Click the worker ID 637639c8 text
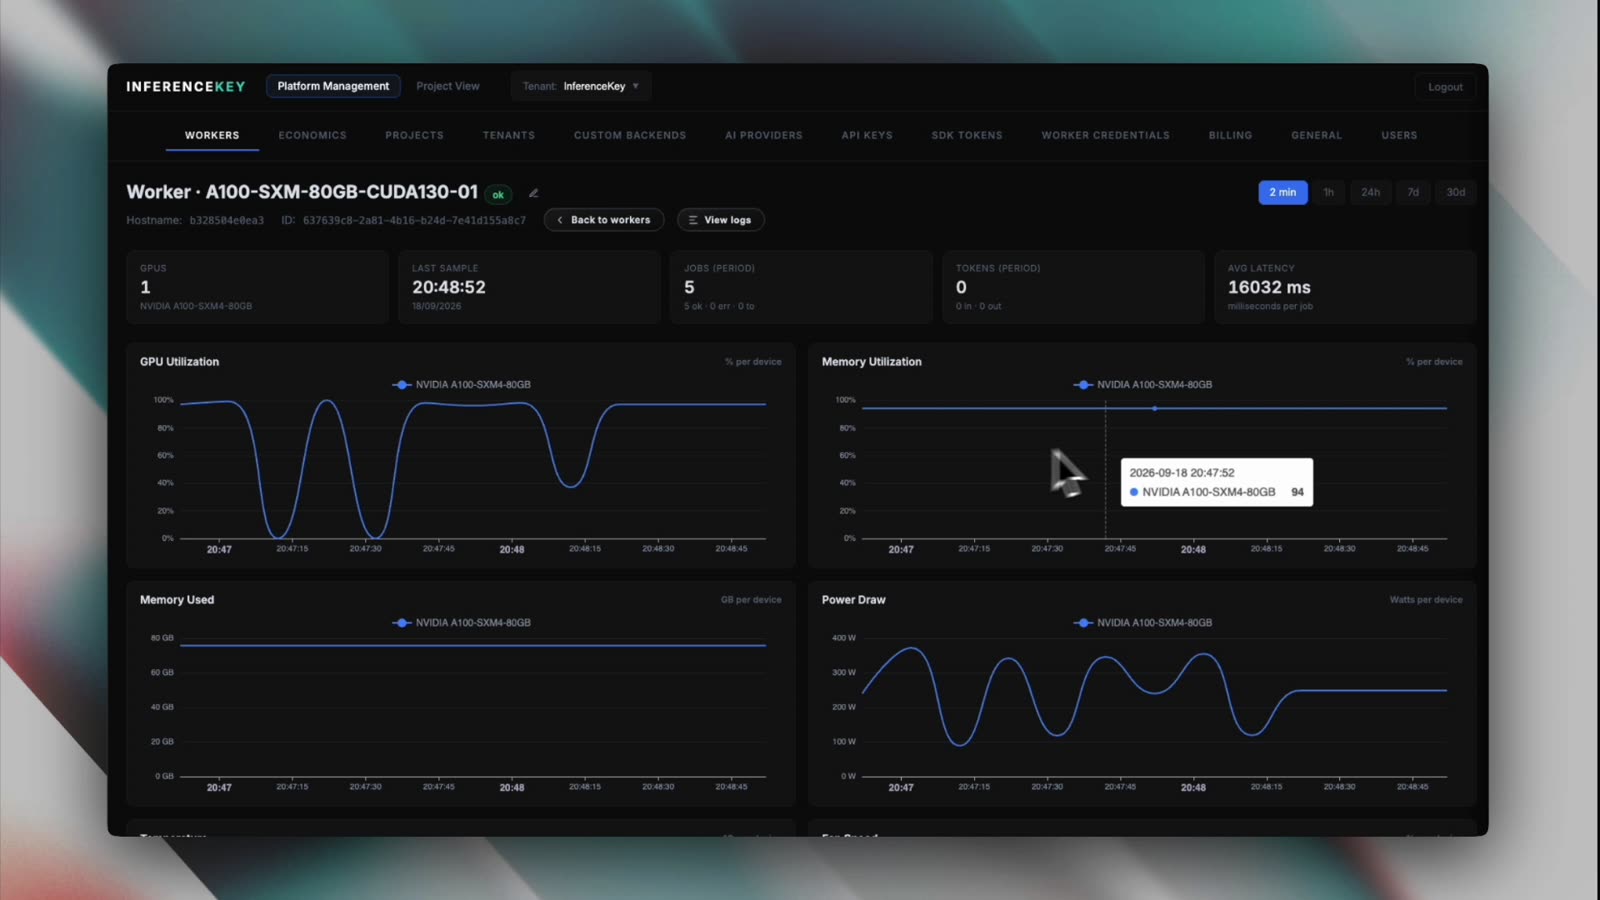1600x900 pixels. (x=414, y=220)
